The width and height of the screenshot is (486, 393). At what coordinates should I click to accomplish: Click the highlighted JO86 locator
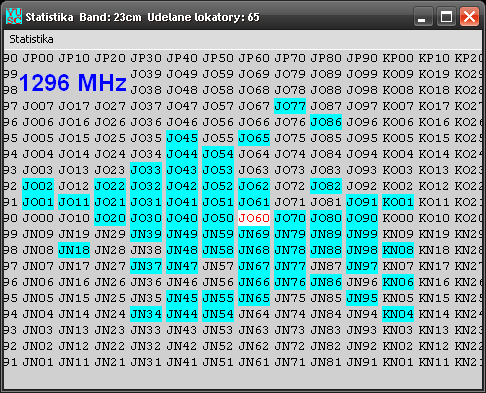[x=326, y=122]
